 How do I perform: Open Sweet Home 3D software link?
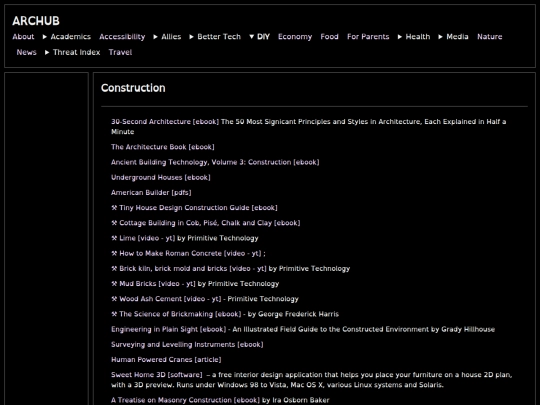pyautogui.click(x=157, y=375)
